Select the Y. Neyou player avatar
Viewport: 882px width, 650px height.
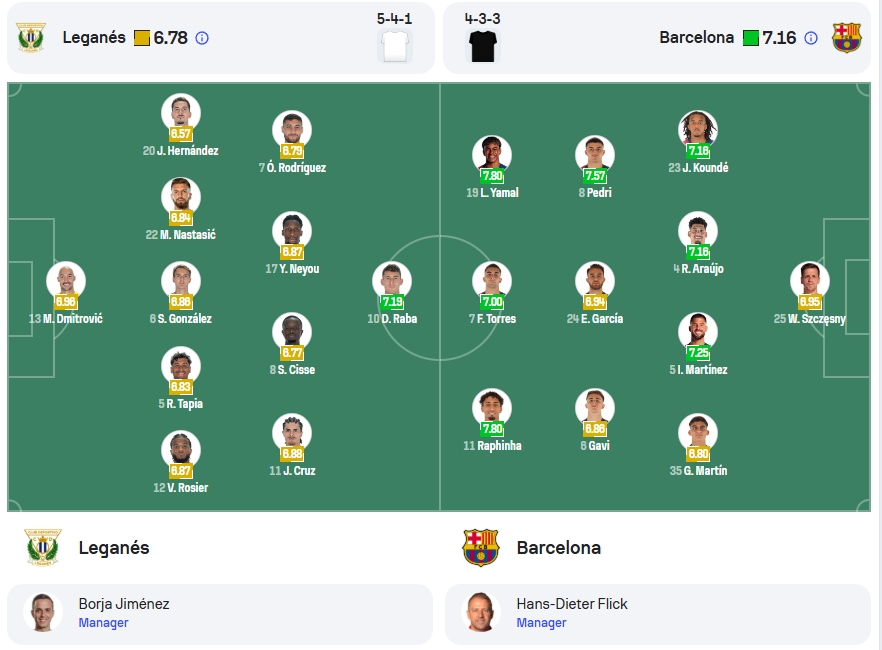pyautogui.click(x=292, y=231)
